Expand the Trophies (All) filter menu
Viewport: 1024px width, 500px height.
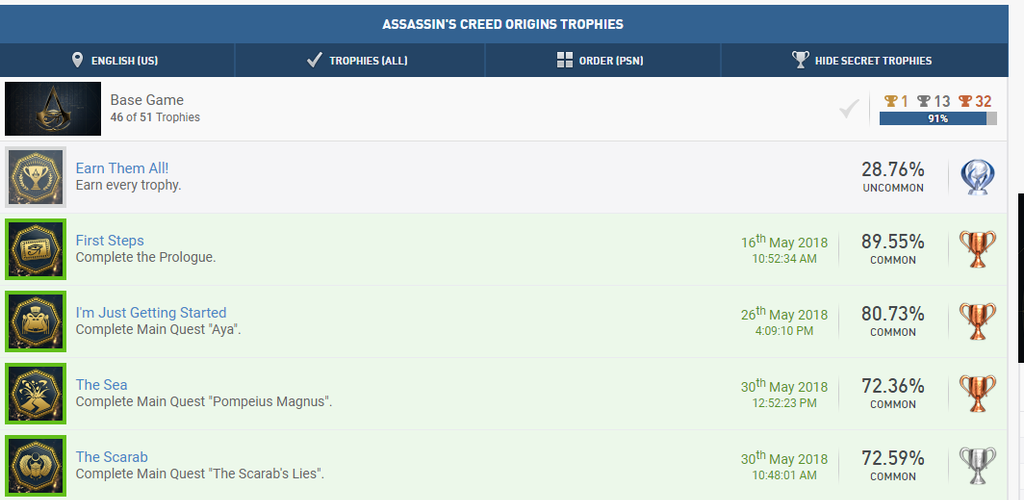pos(360,61)
